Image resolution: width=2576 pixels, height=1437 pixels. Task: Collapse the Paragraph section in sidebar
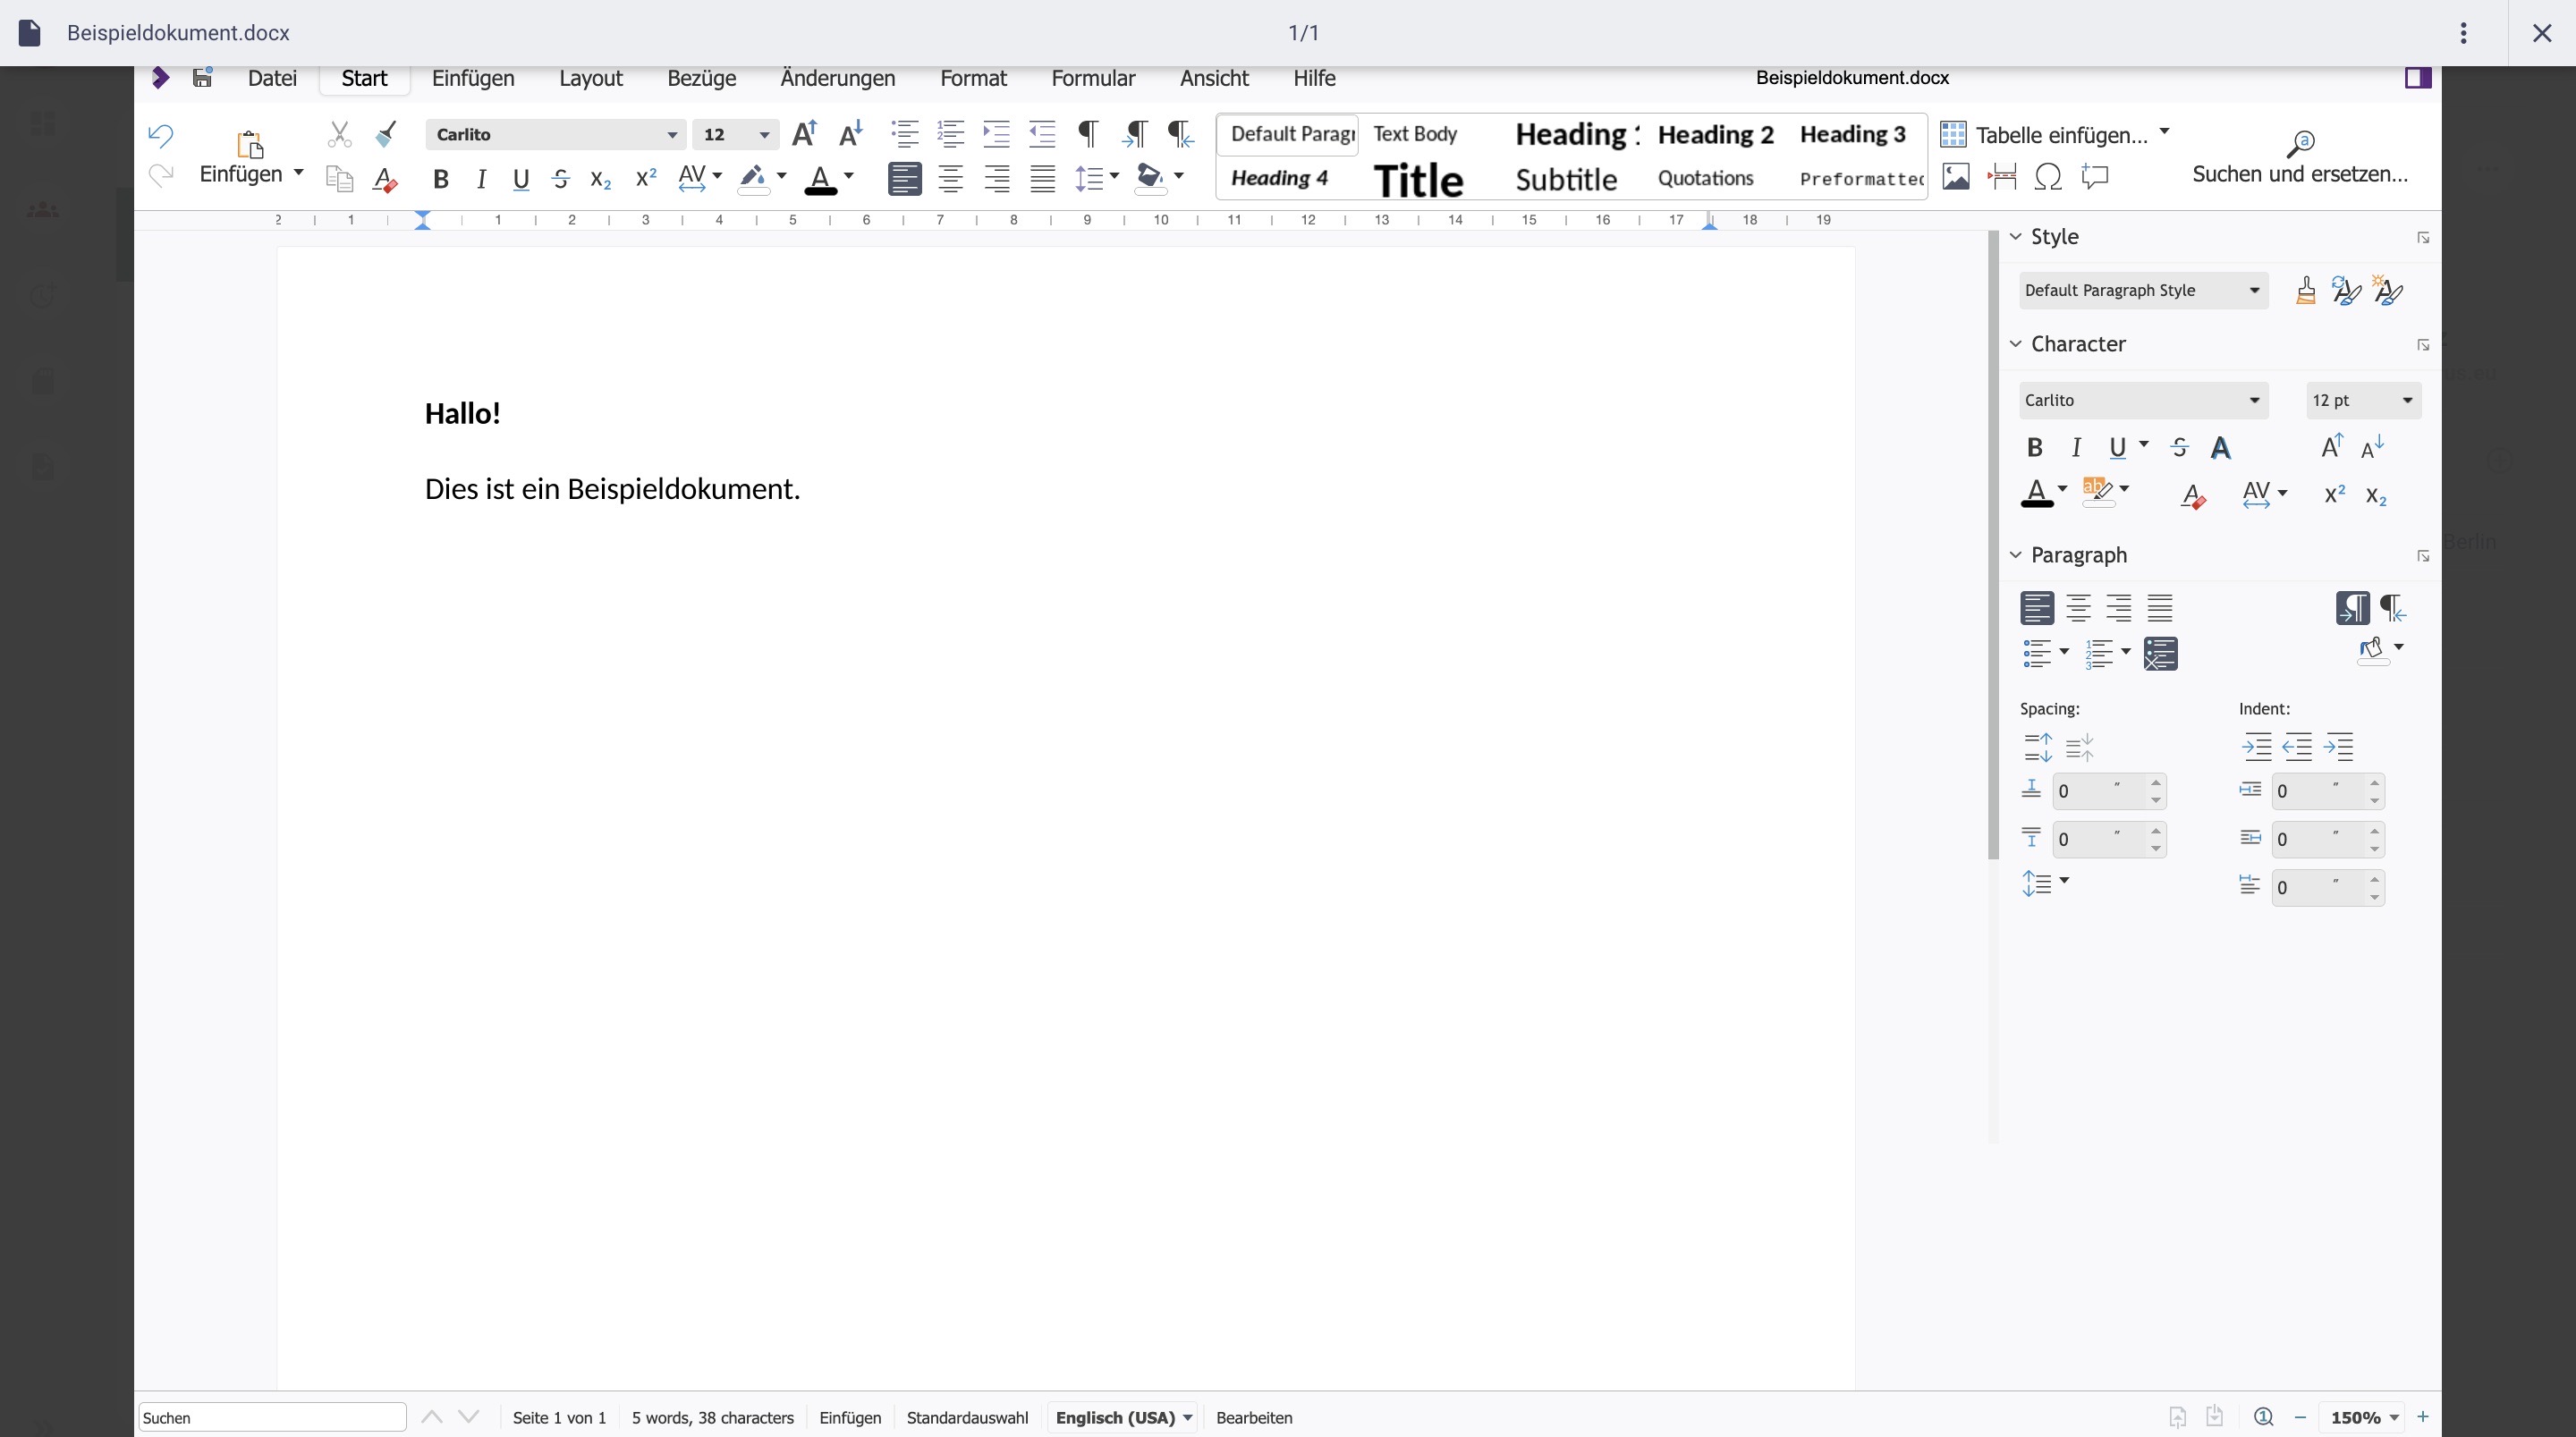click(x=2016, y=555)
